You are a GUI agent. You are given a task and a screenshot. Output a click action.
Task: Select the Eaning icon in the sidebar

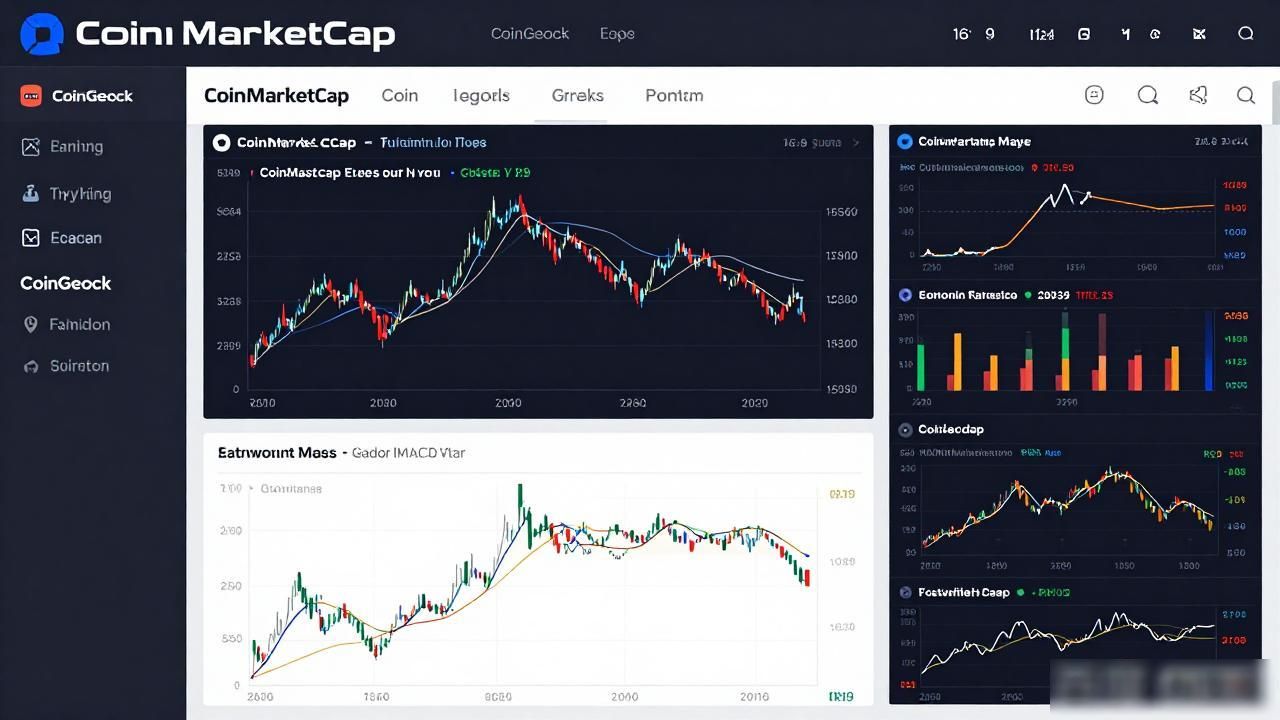[x=31, y=147]
